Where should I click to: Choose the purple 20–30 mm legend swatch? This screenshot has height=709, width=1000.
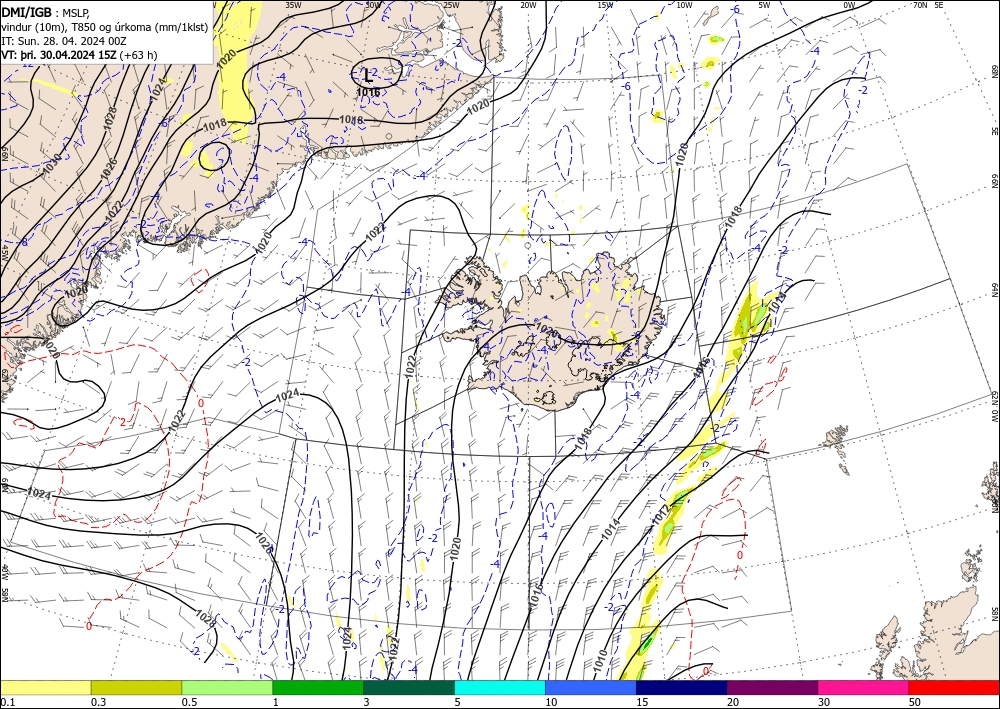[772, 687]
